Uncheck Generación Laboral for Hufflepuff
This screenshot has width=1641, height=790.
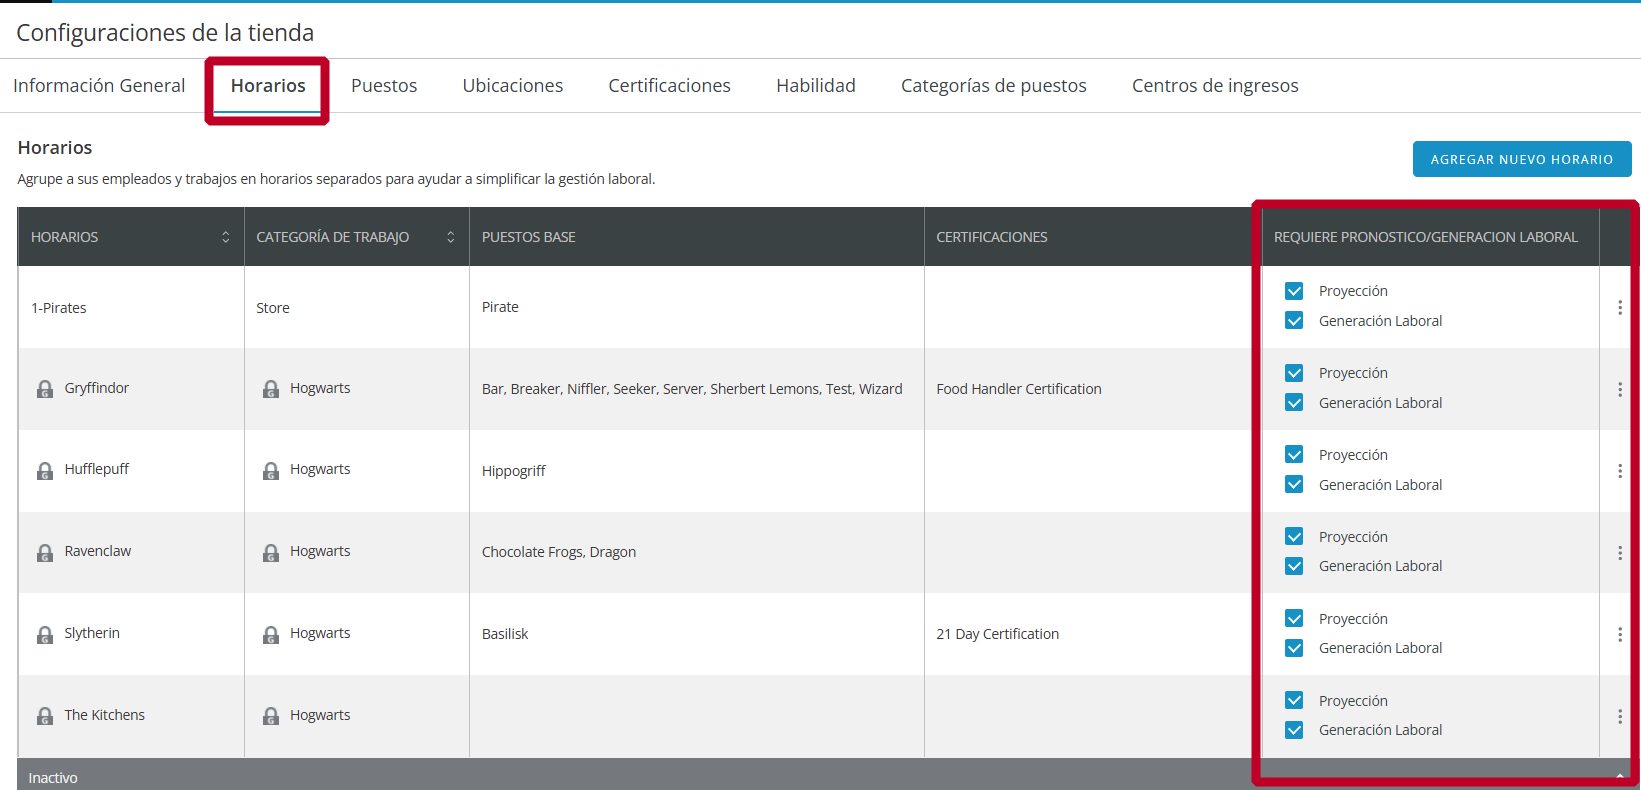[1294, 485]
